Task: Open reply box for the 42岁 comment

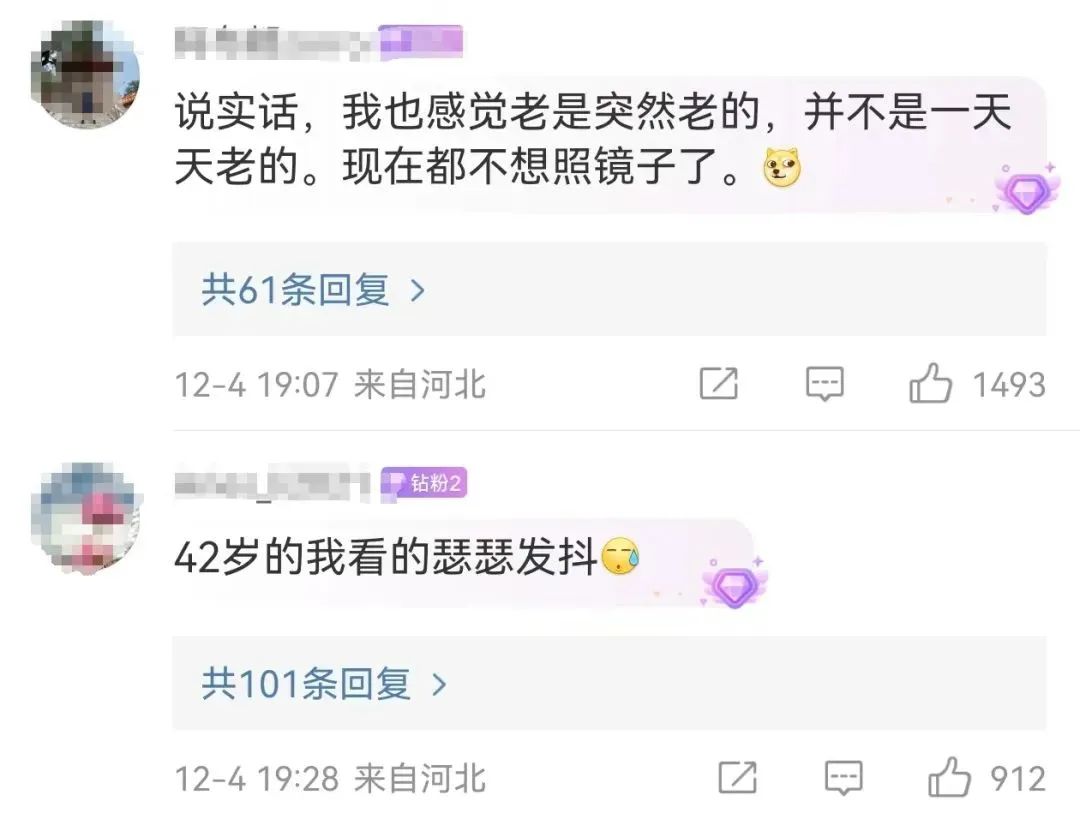Action: point(844,778)
